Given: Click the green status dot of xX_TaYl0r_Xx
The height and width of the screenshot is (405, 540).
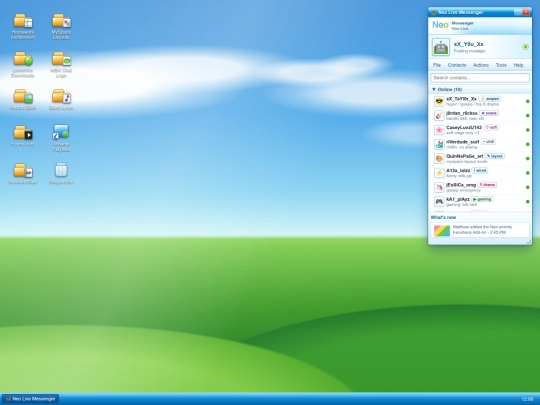Looking at the screenshot, I should pyautogui.click(x=527, y=101).
